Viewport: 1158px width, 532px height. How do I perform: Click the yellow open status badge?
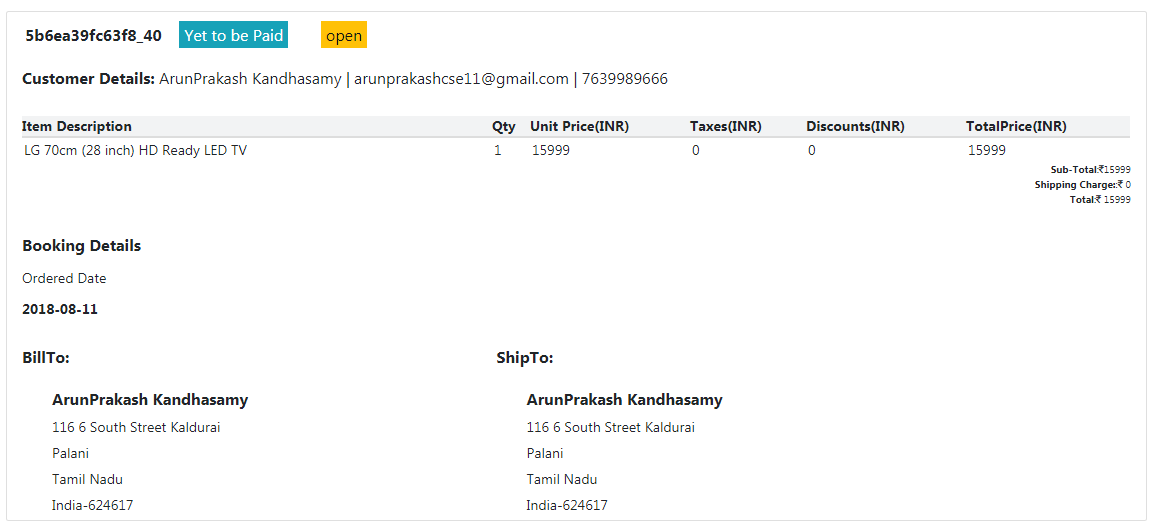pos(344,36)
